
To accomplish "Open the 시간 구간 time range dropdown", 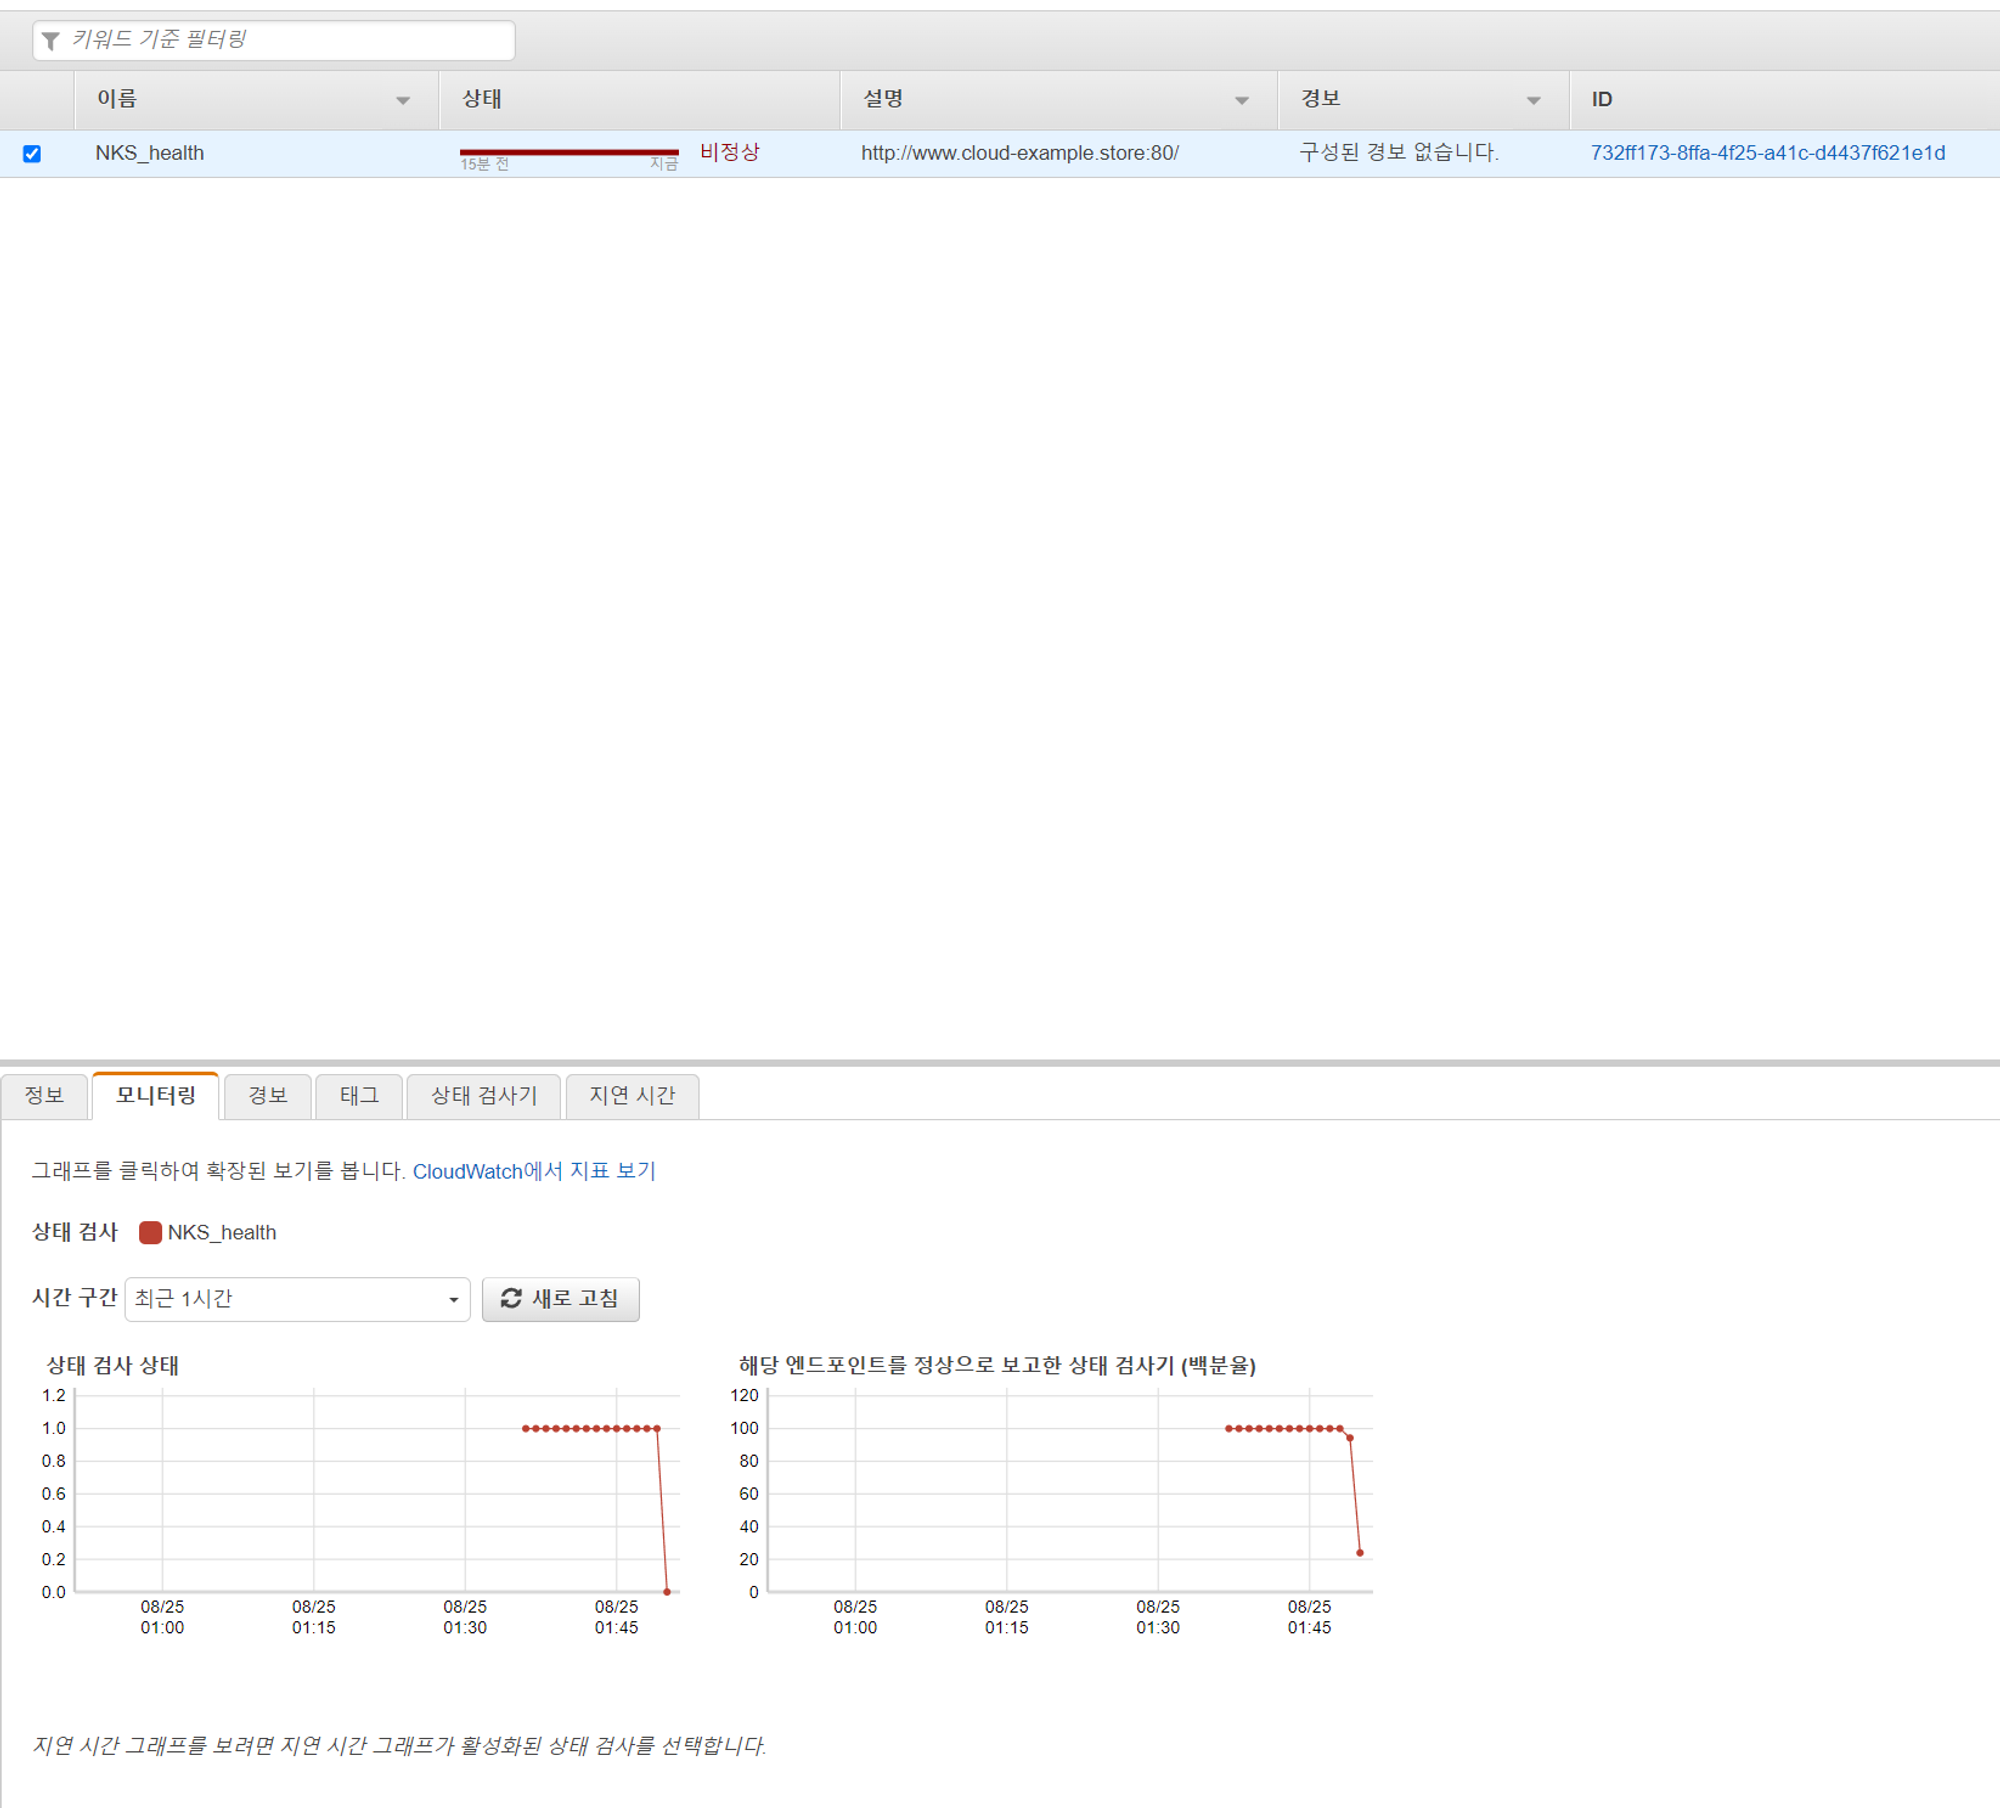I will click(297, 1298).
